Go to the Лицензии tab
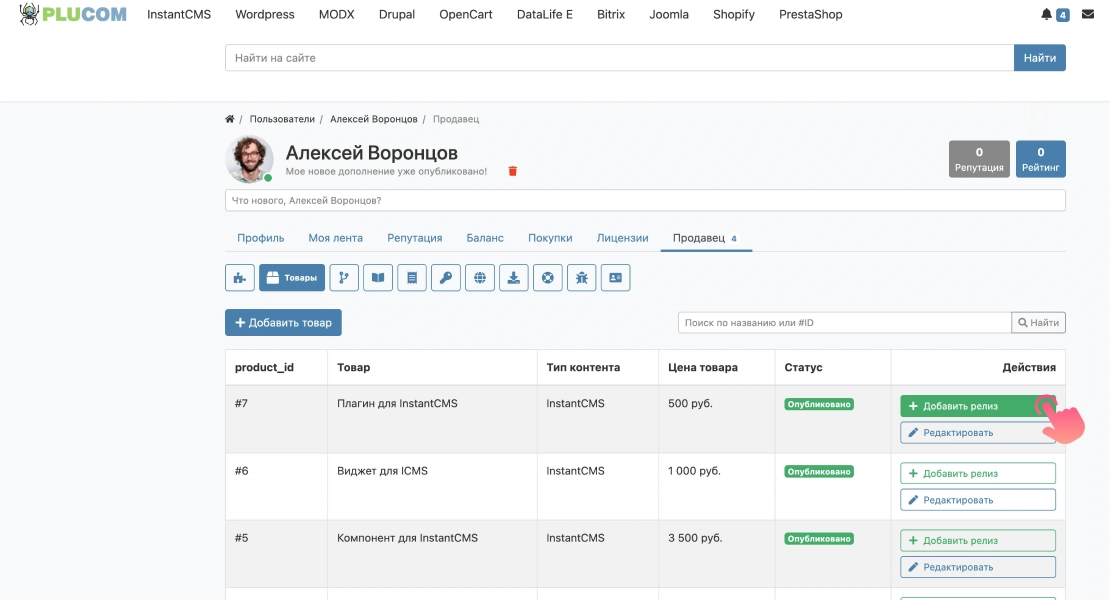This screenshot has width=1110, height=600. [622, 238]
